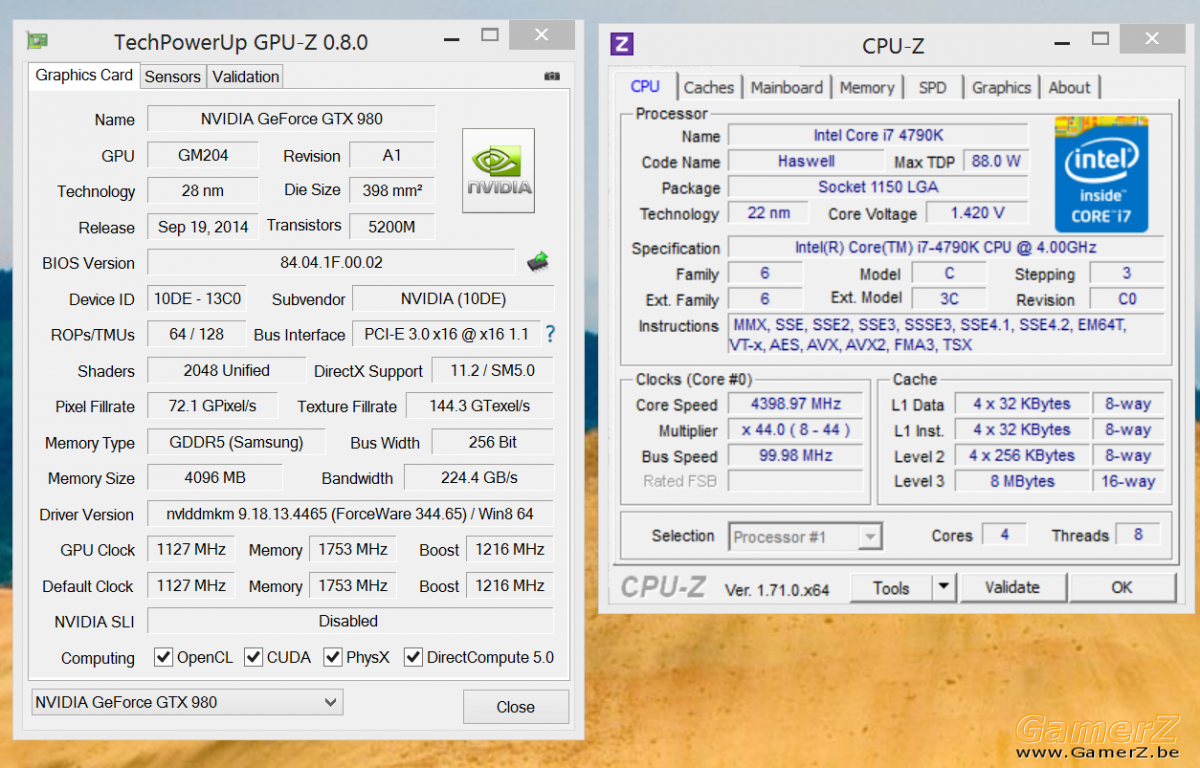Screen dimensions: 1200x768
Task: Toggle the DirectCompute 5.0 checkbox
Action: (413, 657)
